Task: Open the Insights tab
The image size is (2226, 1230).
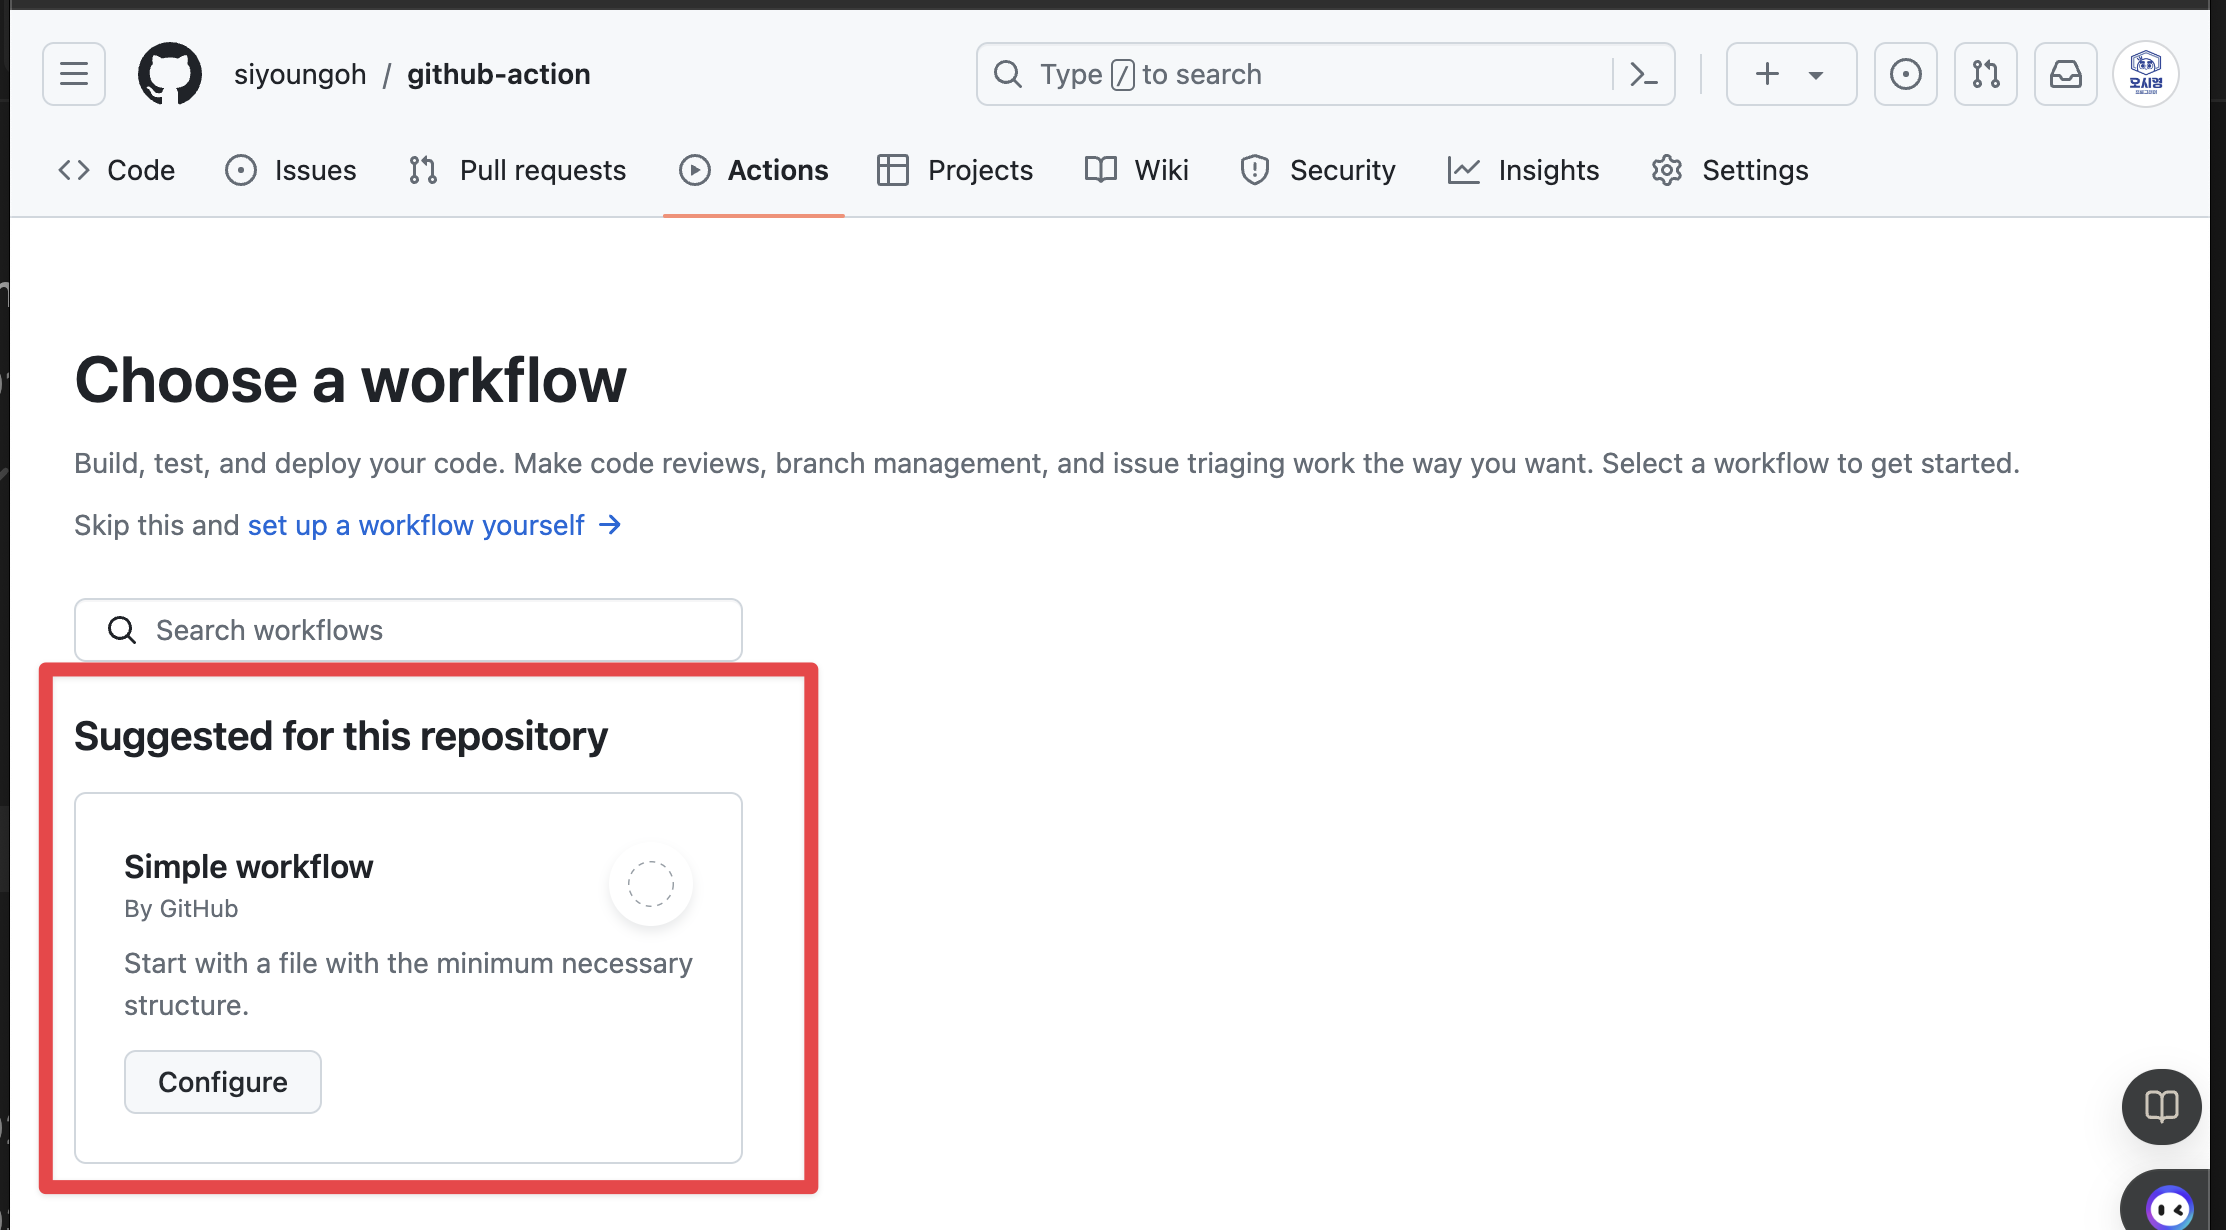Action: pos(1524,170)
